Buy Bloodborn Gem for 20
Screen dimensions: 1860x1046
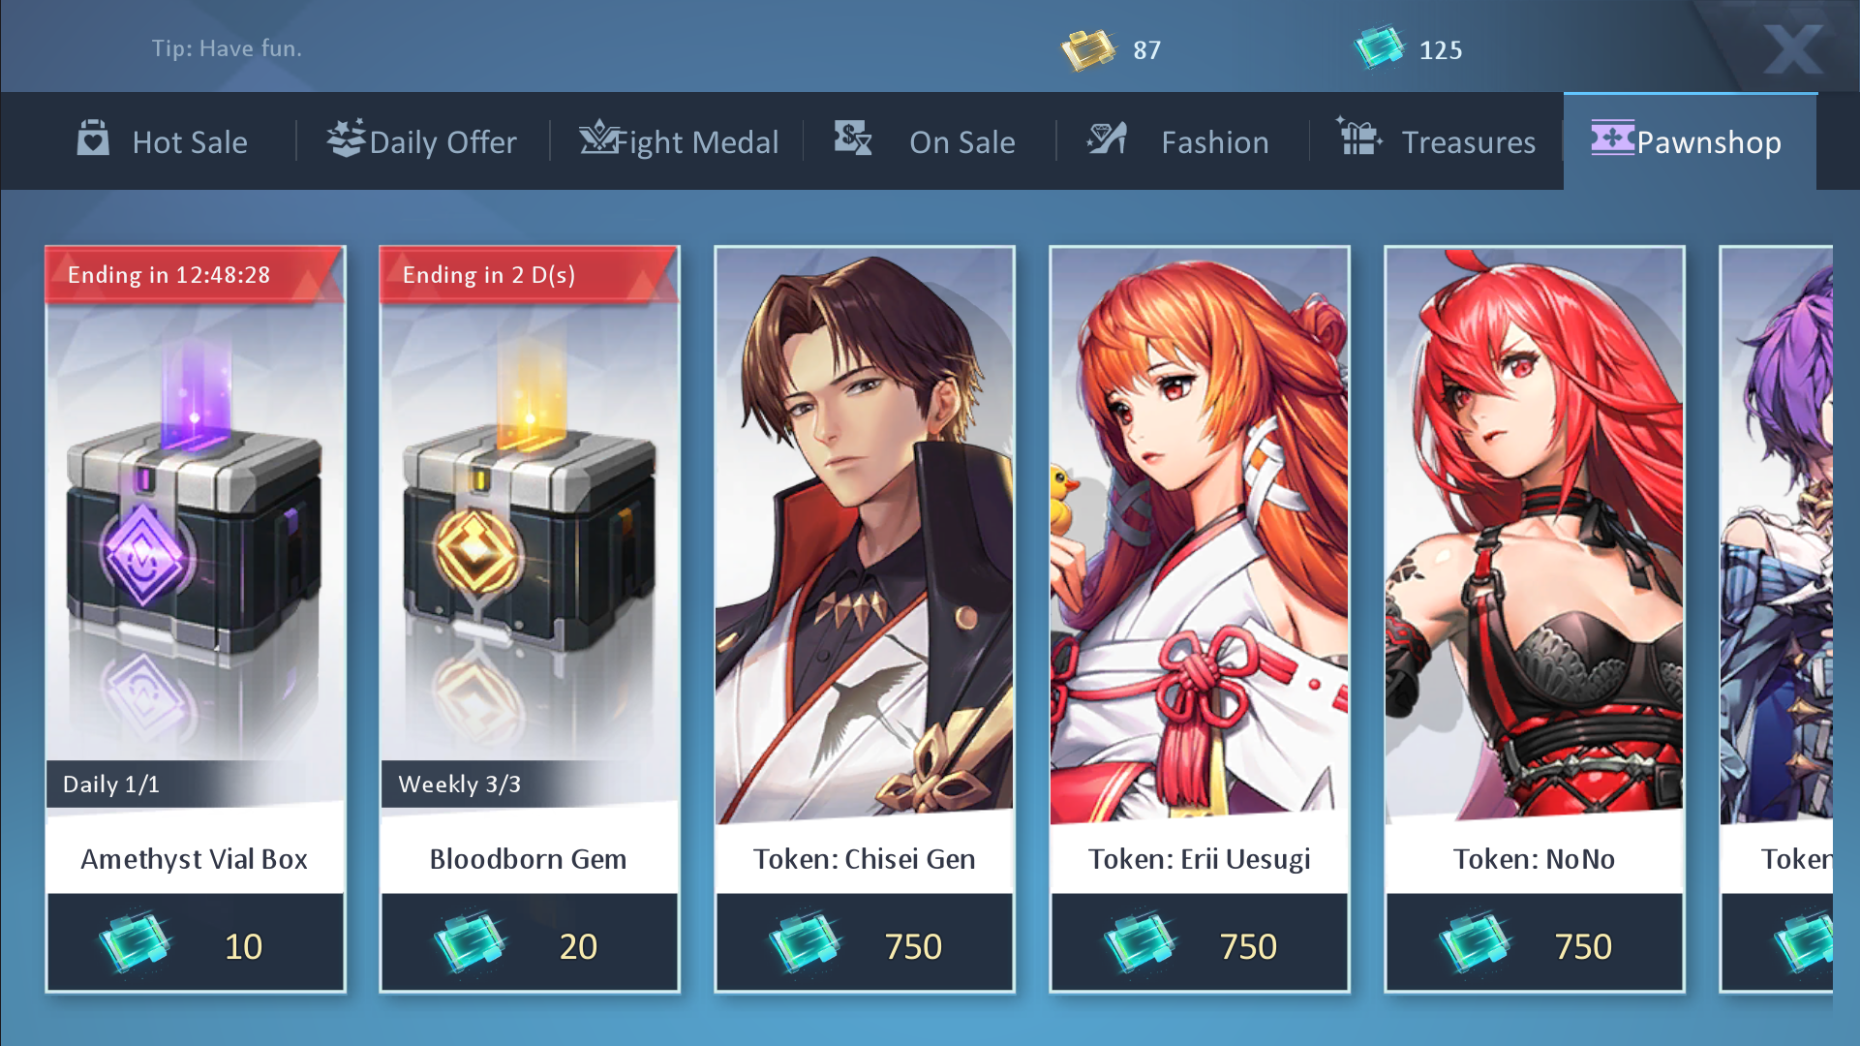coord(530,943)
